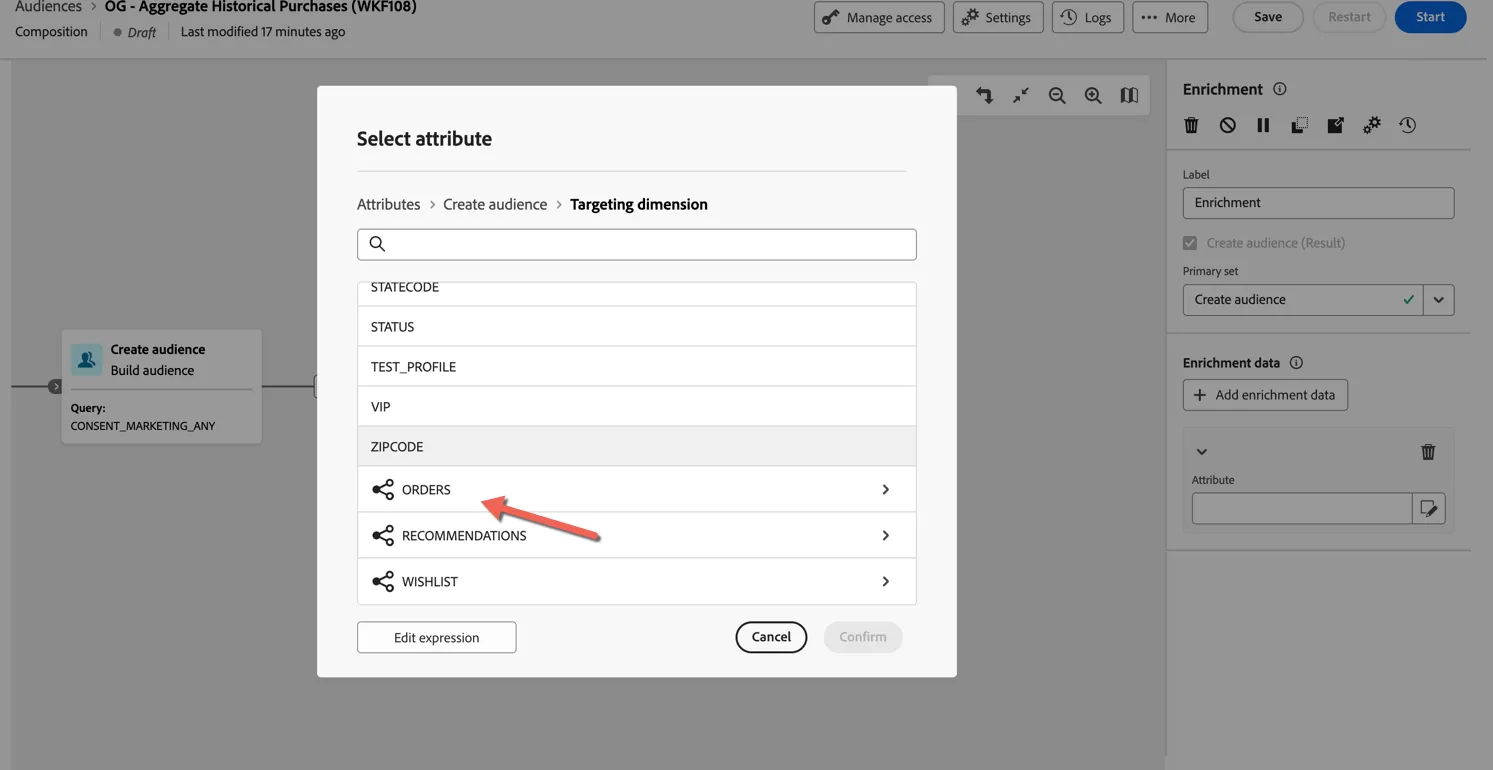The width and height of the screenshot is (1493, 770).
Task: Click the pause activity icon
Action: [1263, 125]
